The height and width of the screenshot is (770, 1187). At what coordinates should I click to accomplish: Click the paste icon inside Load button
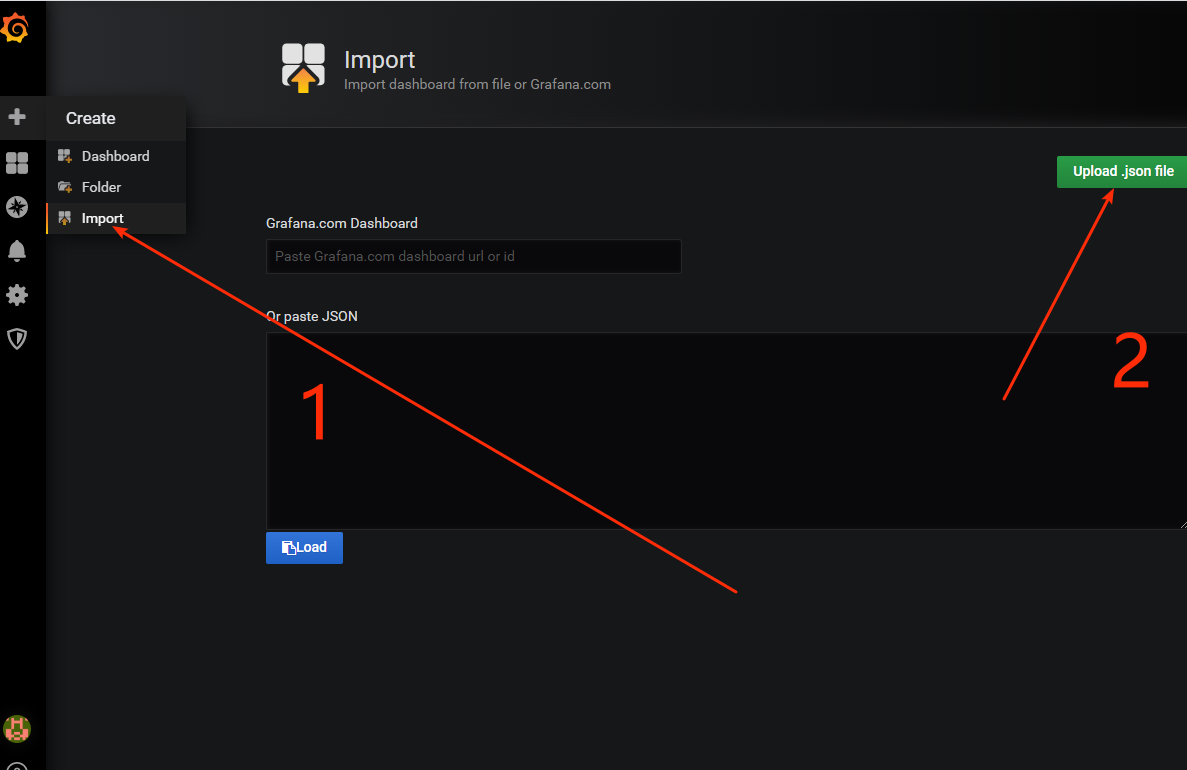[x=288, y=547]
